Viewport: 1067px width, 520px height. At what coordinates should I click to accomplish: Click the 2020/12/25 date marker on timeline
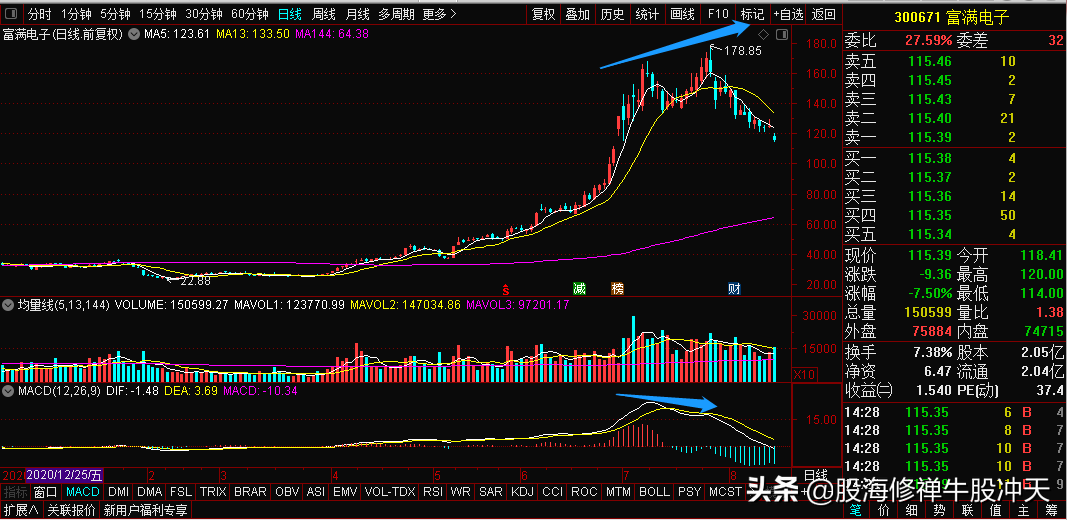click(x=65, y=475)
